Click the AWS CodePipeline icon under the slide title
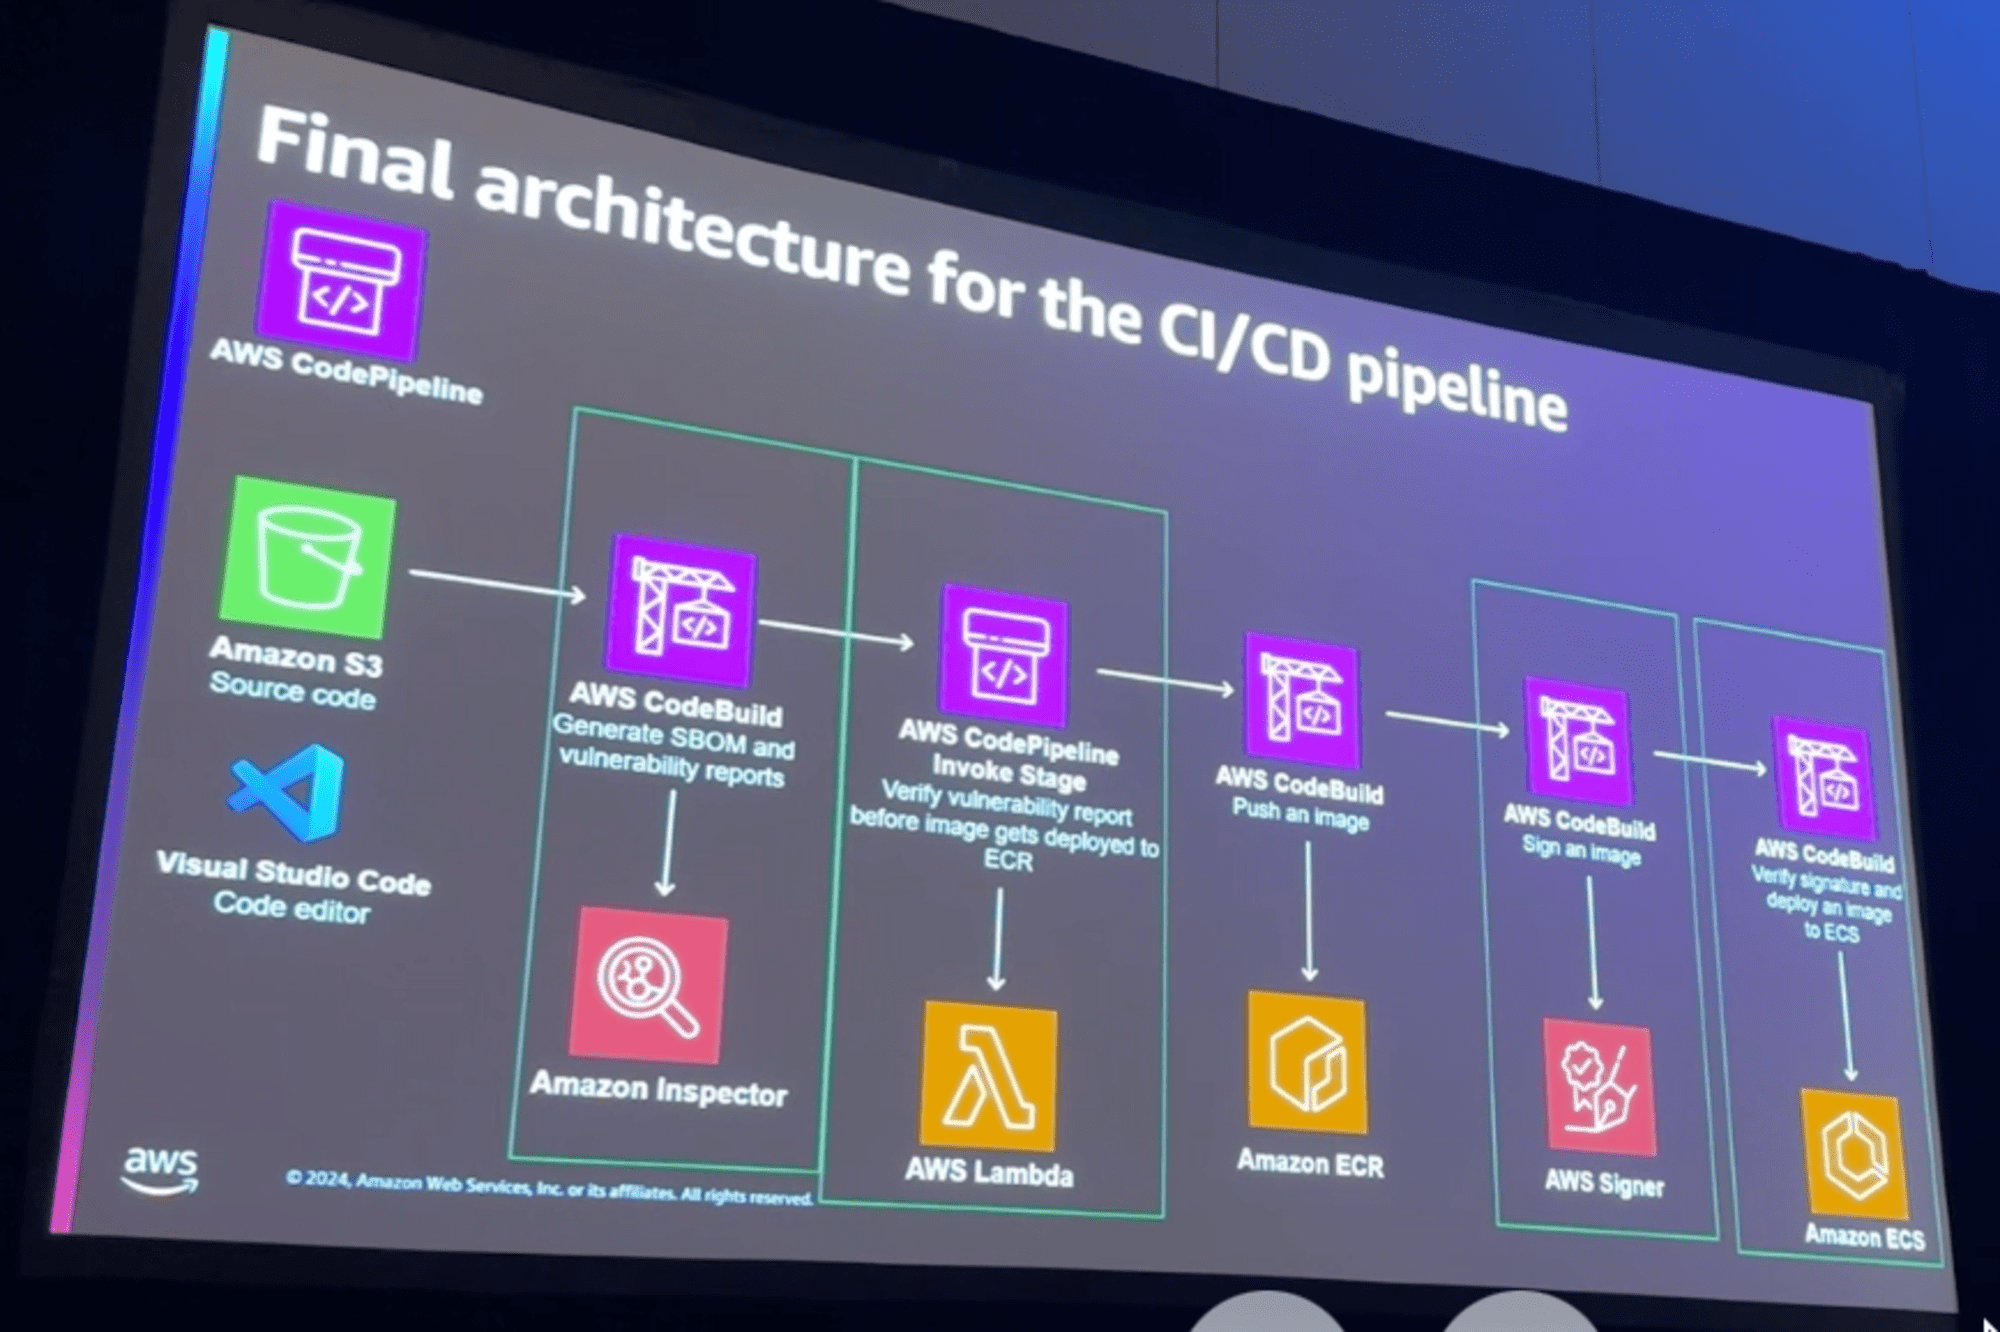2000x1332 pixels. [341, 281]
